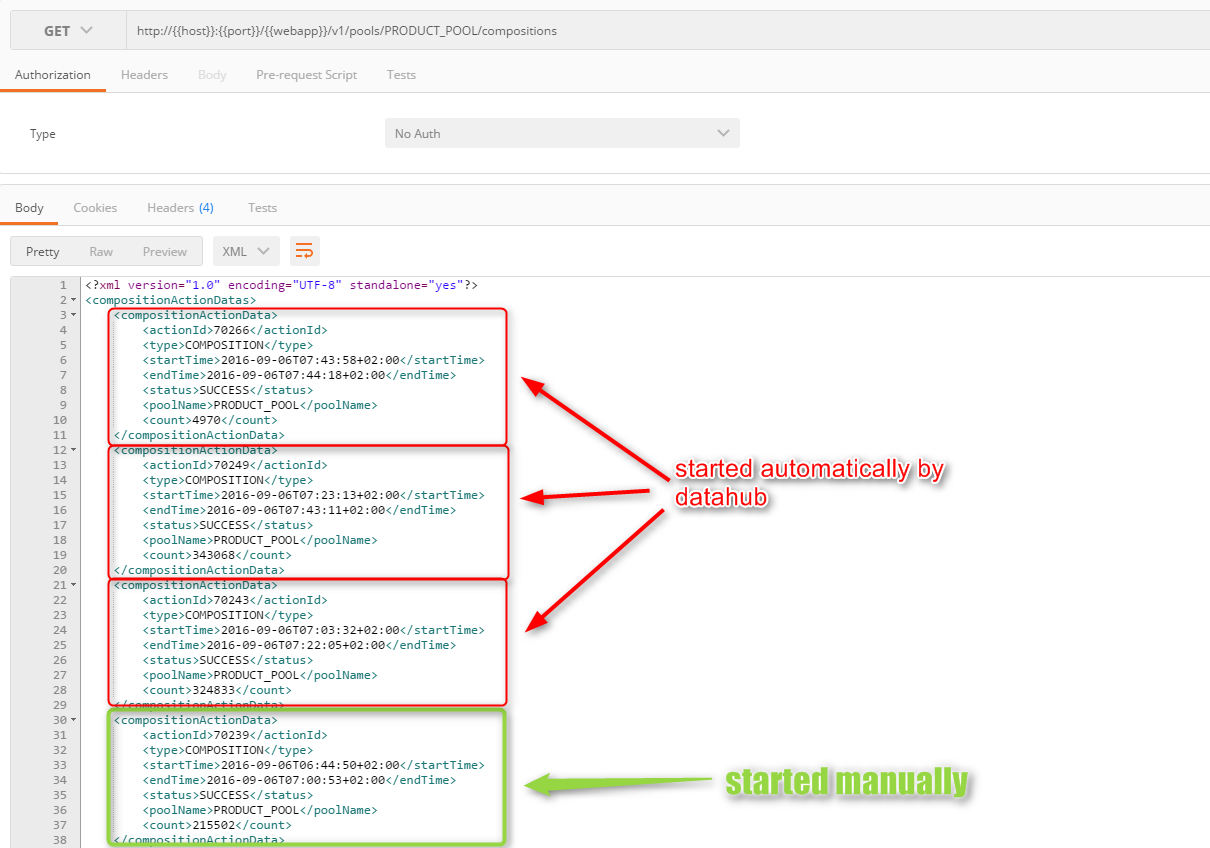
Task: Select the Pretty view button
Action: point(42,251)
